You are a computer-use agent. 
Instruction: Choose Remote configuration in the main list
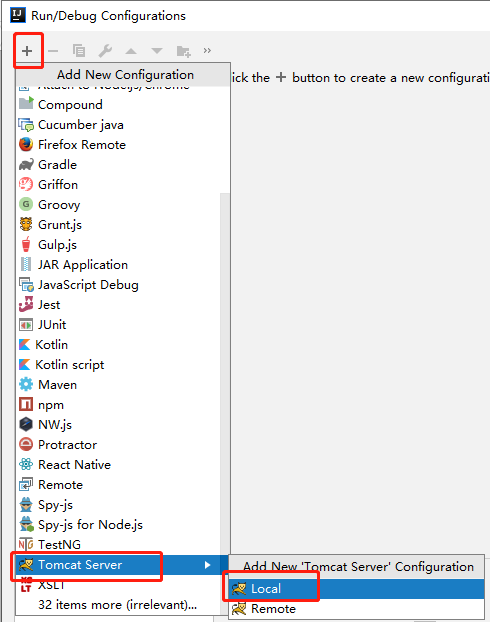tap(118, 485)
